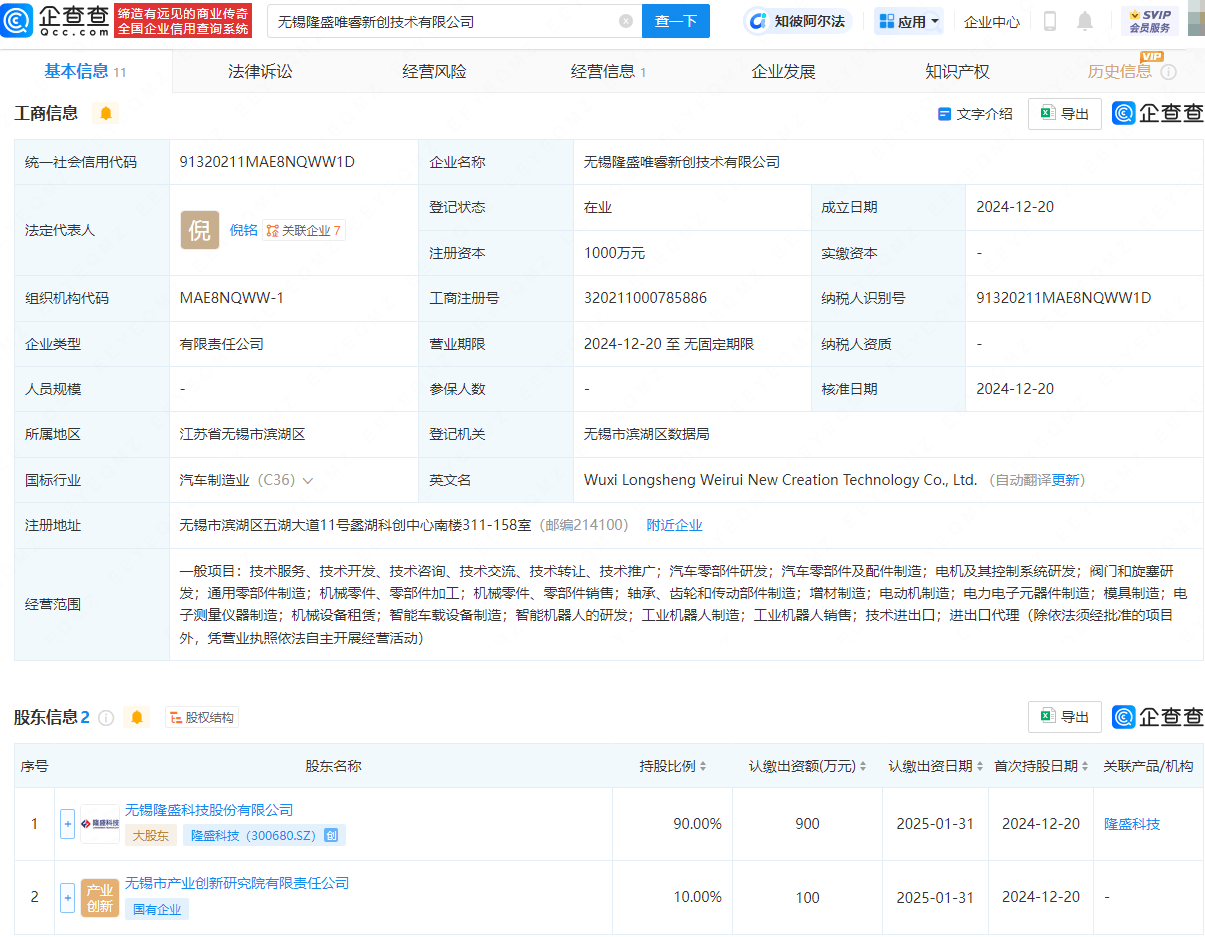
Task: Click organization code MAE8NQWW-1
Action: [x=232, y=298]
